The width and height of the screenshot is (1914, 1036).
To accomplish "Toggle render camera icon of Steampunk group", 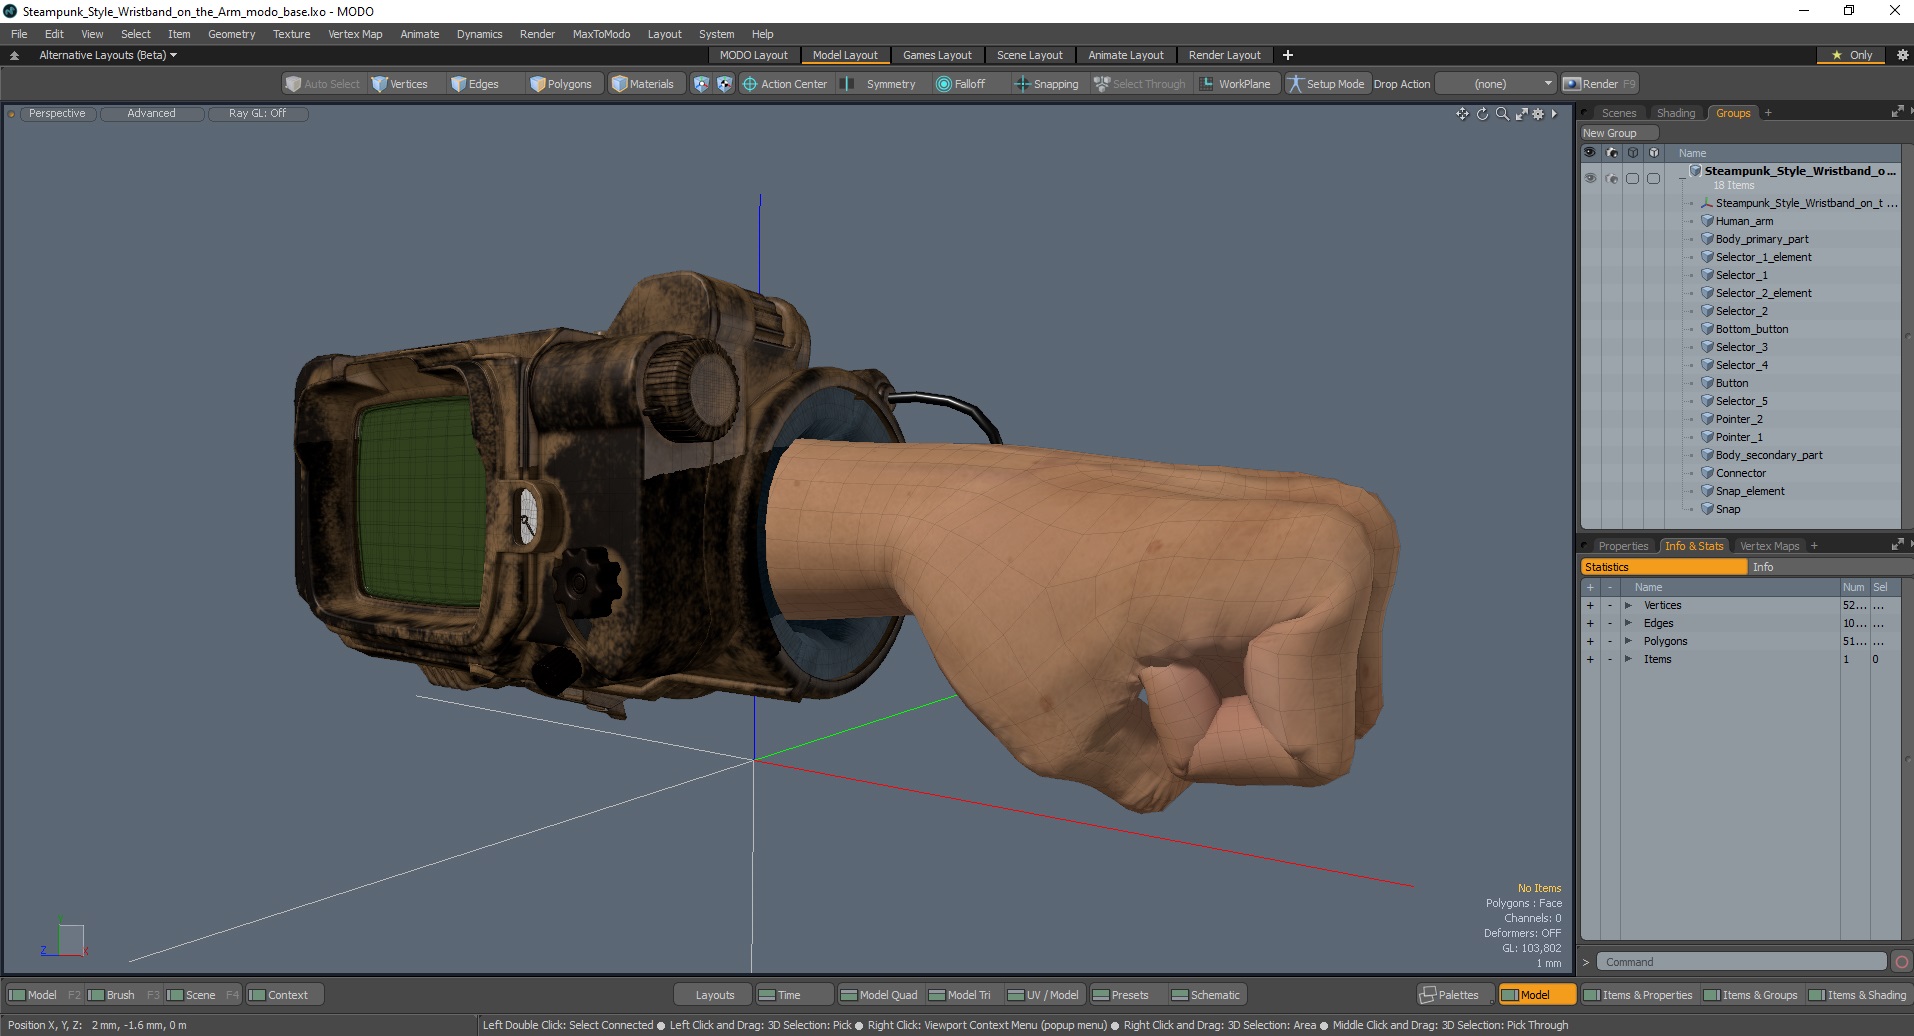I will (x=1611, y=178).
